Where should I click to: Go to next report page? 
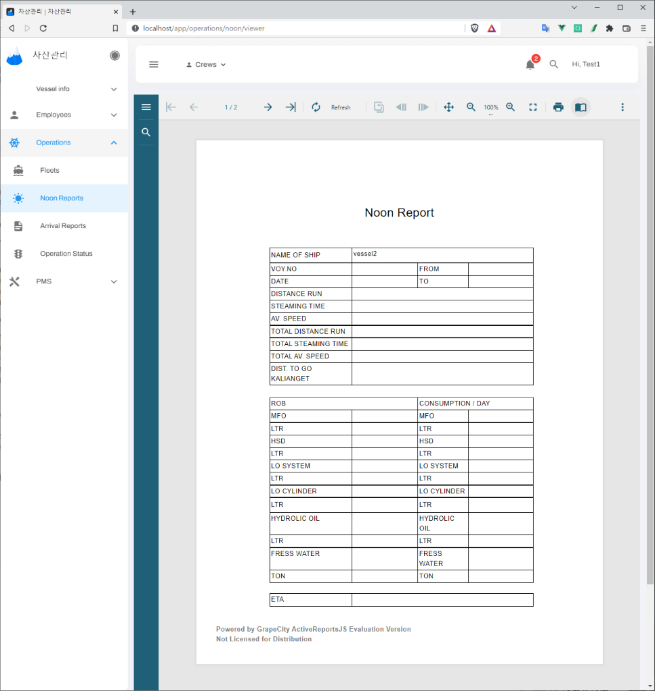click(x=268, y=107)
